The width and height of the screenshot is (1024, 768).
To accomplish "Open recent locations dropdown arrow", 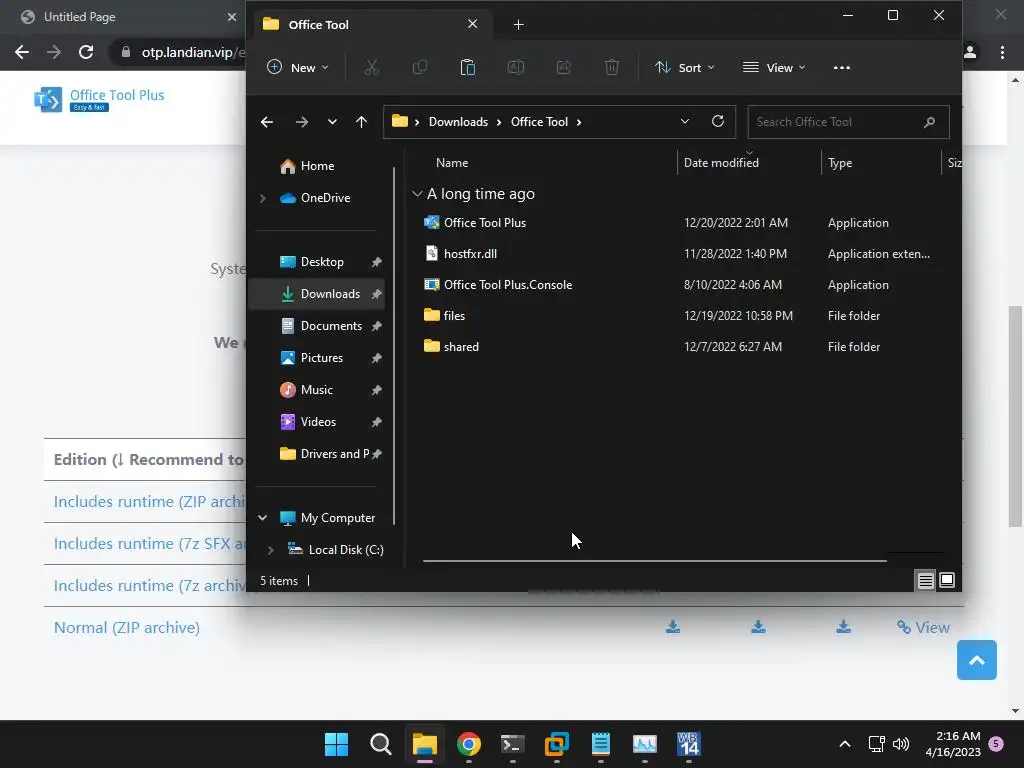I will 332,122.
